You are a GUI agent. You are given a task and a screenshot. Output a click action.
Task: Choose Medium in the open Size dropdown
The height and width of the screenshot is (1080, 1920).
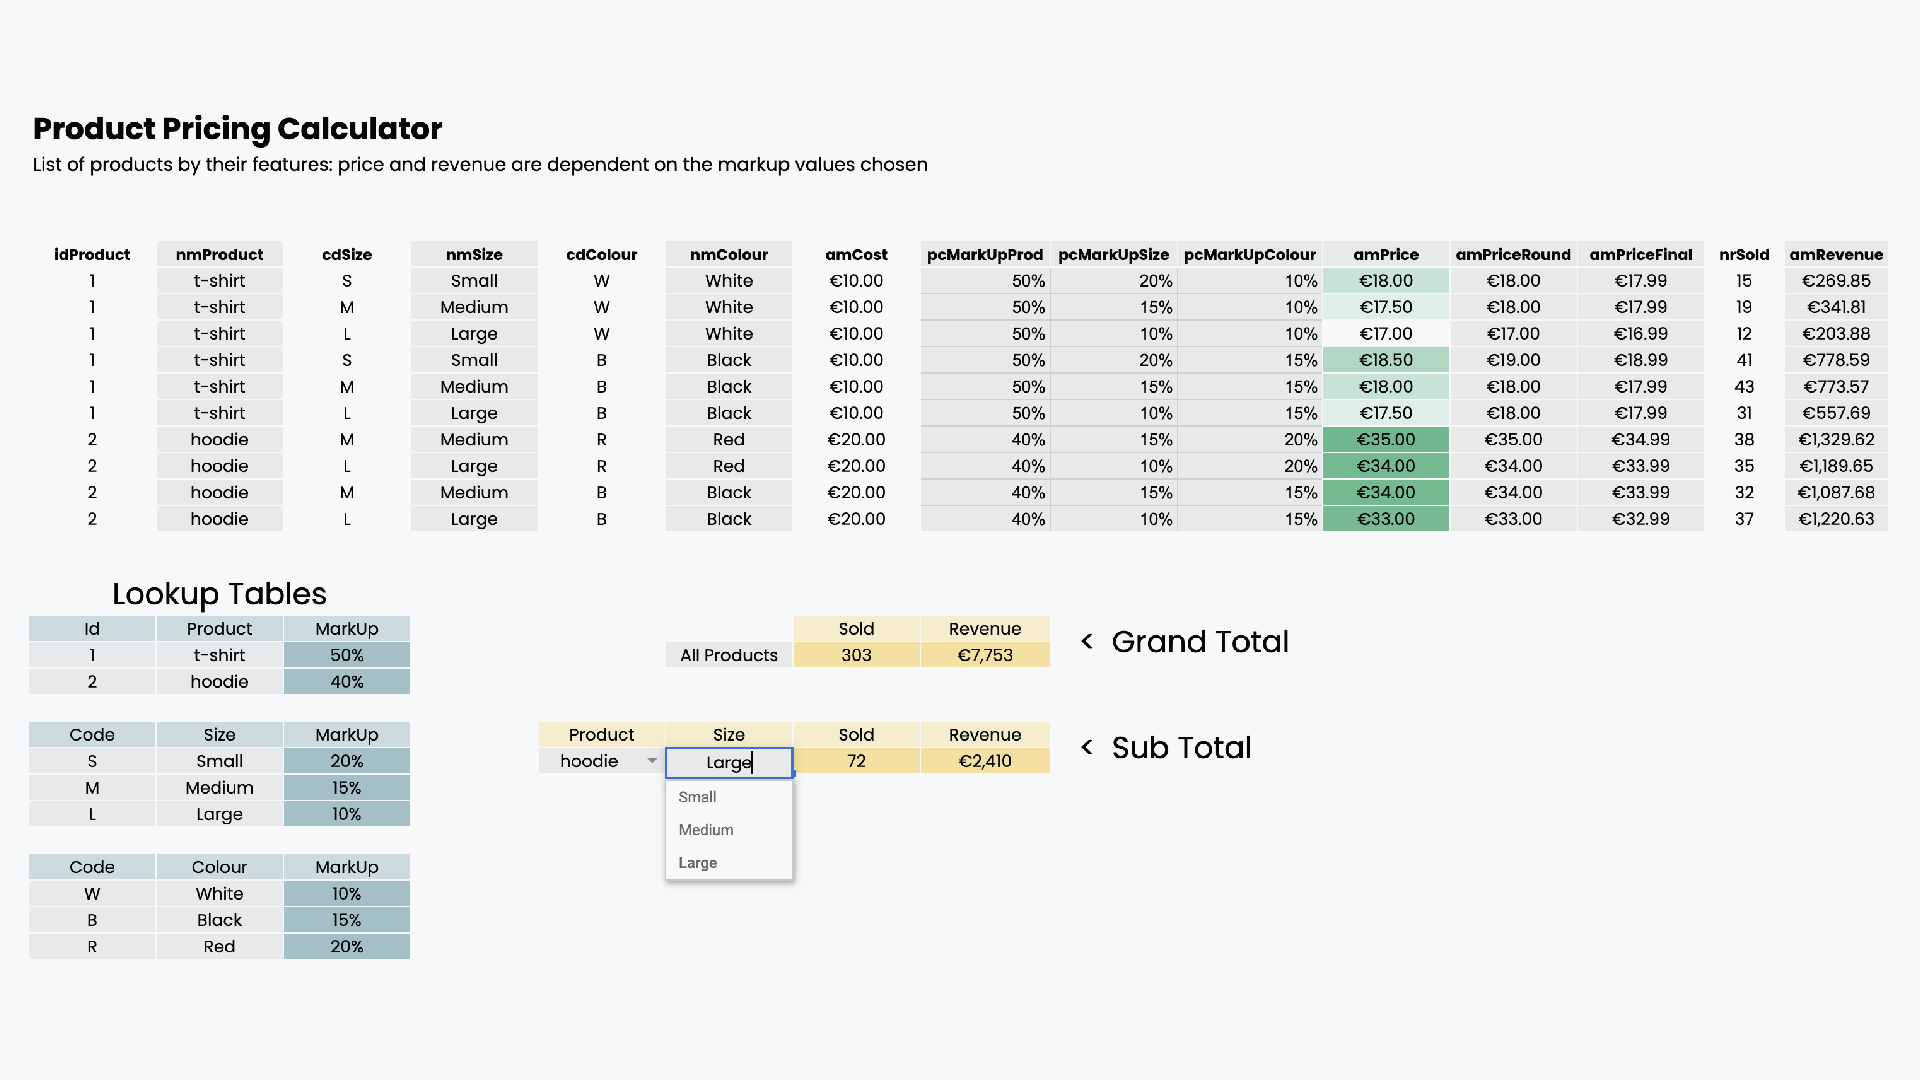click(705, 829)
